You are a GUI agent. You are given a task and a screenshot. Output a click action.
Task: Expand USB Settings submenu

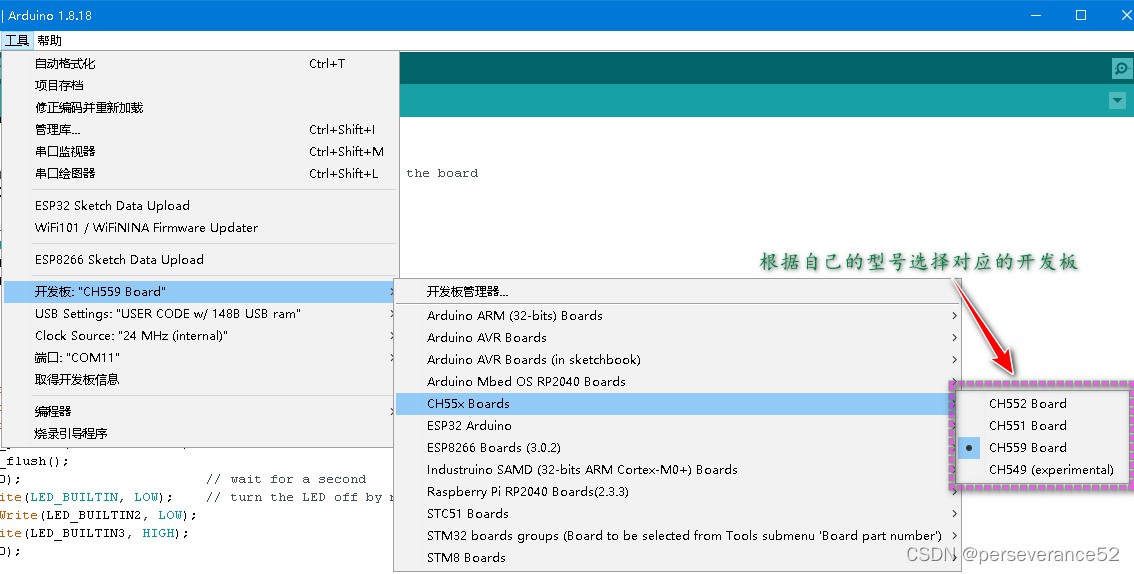(200, 314)
